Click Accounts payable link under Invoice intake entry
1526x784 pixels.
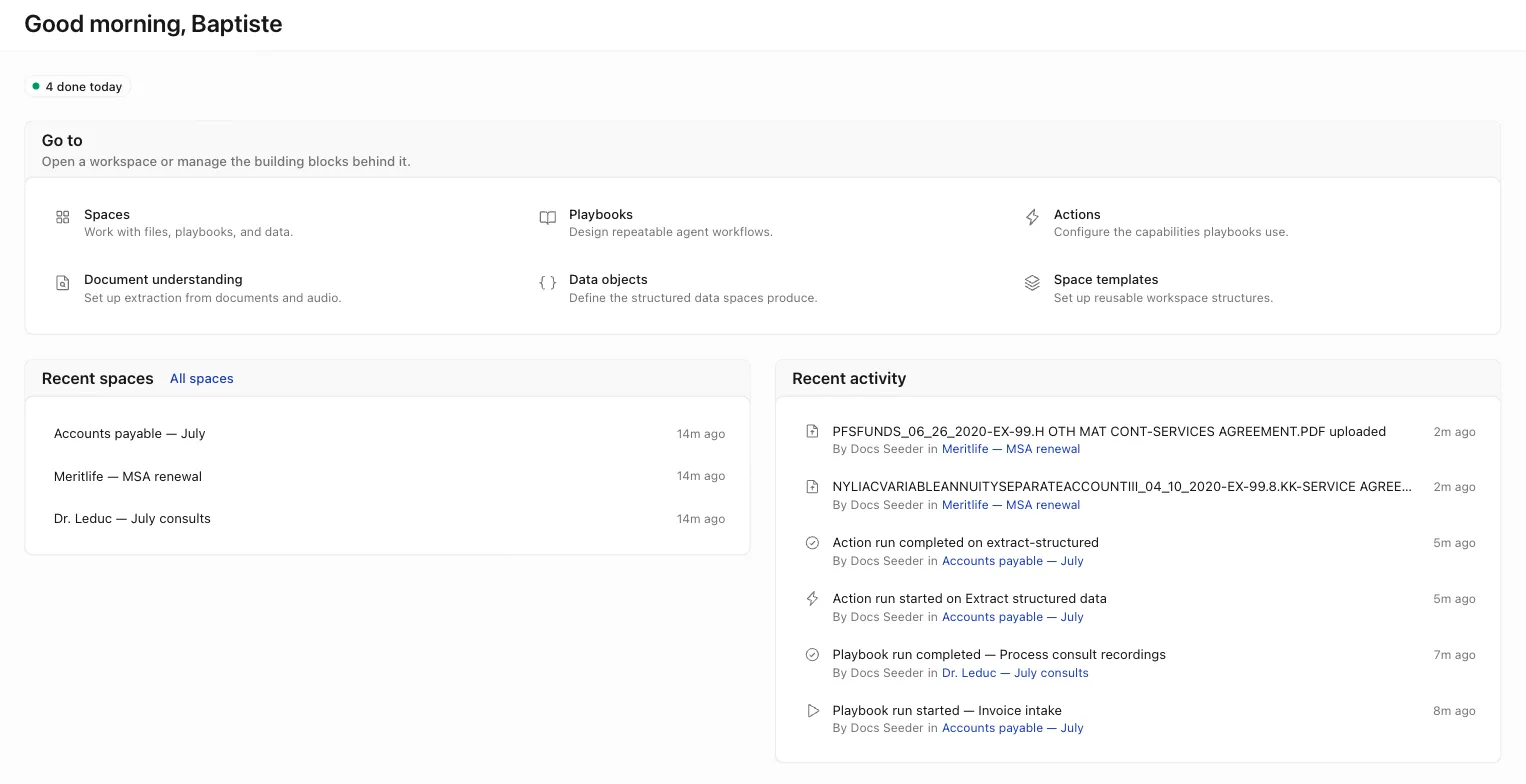point(1013,728)
